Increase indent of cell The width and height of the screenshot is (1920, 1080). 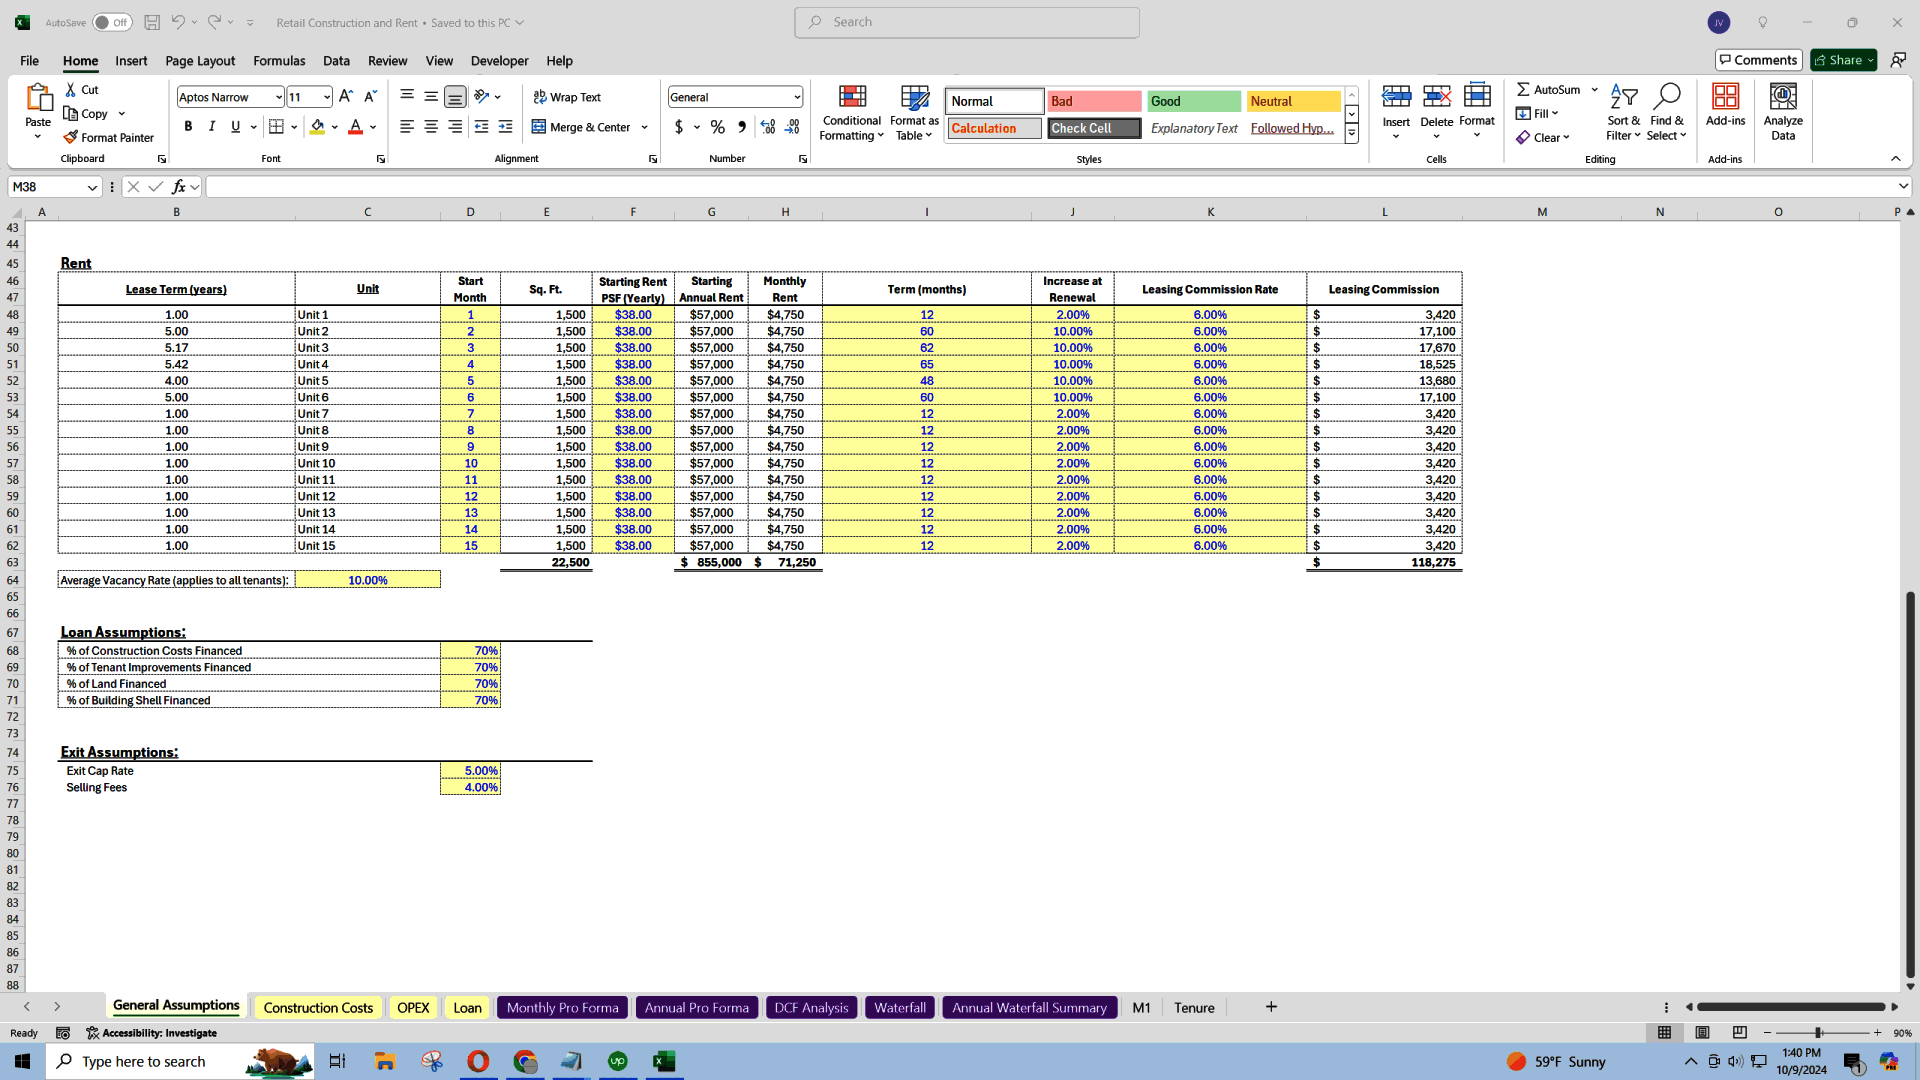[506, 127]
